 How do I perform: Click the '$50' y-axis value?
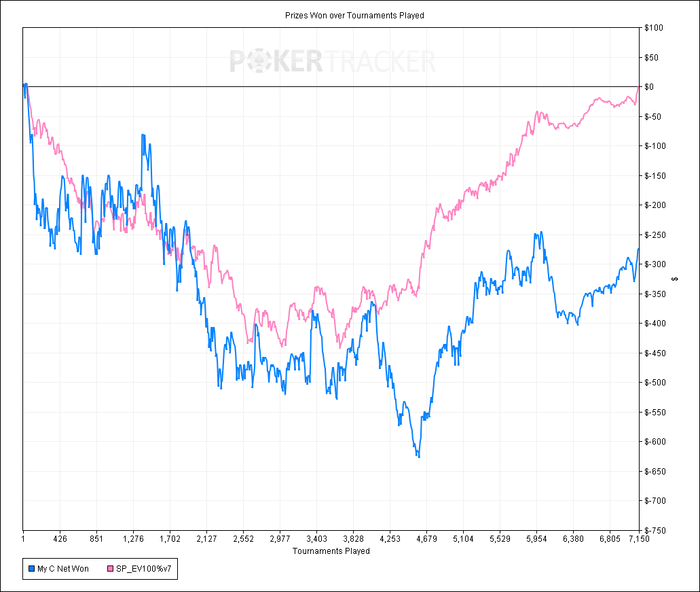(652, 58)
